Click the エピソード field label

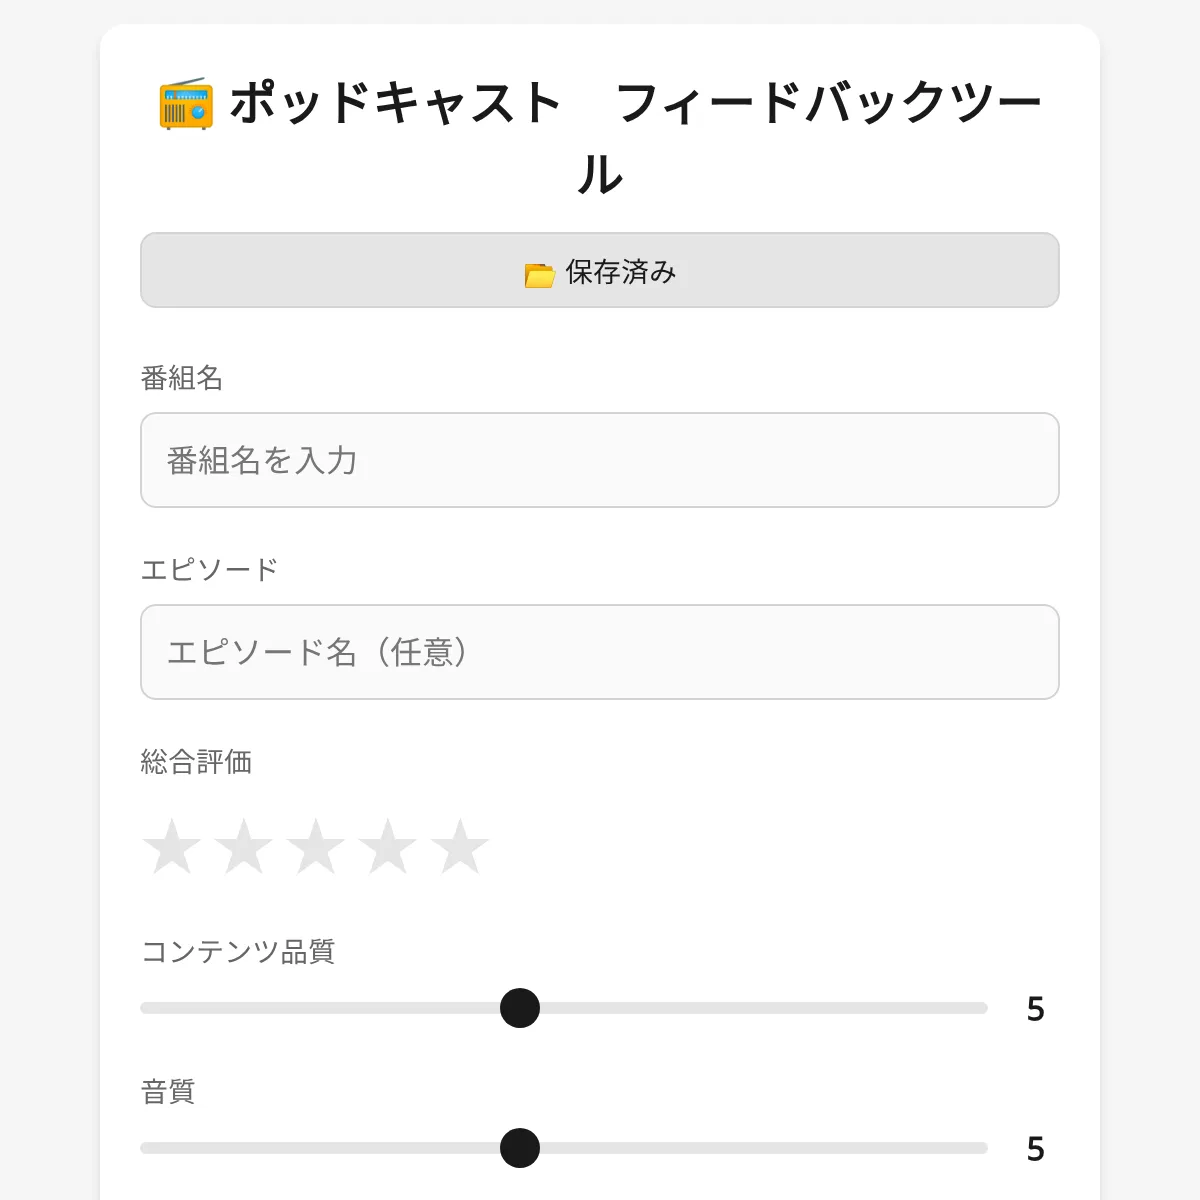tap(209, 570)
